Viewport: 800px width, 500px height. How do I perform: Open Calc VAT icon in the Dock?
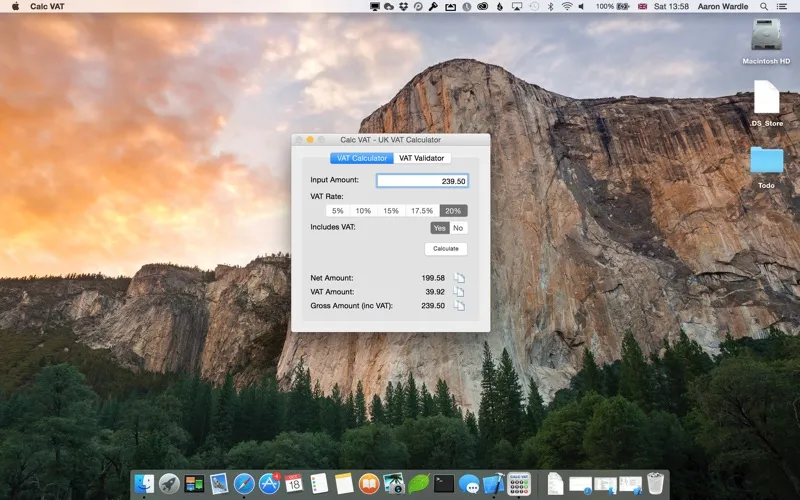pos(519,483)
